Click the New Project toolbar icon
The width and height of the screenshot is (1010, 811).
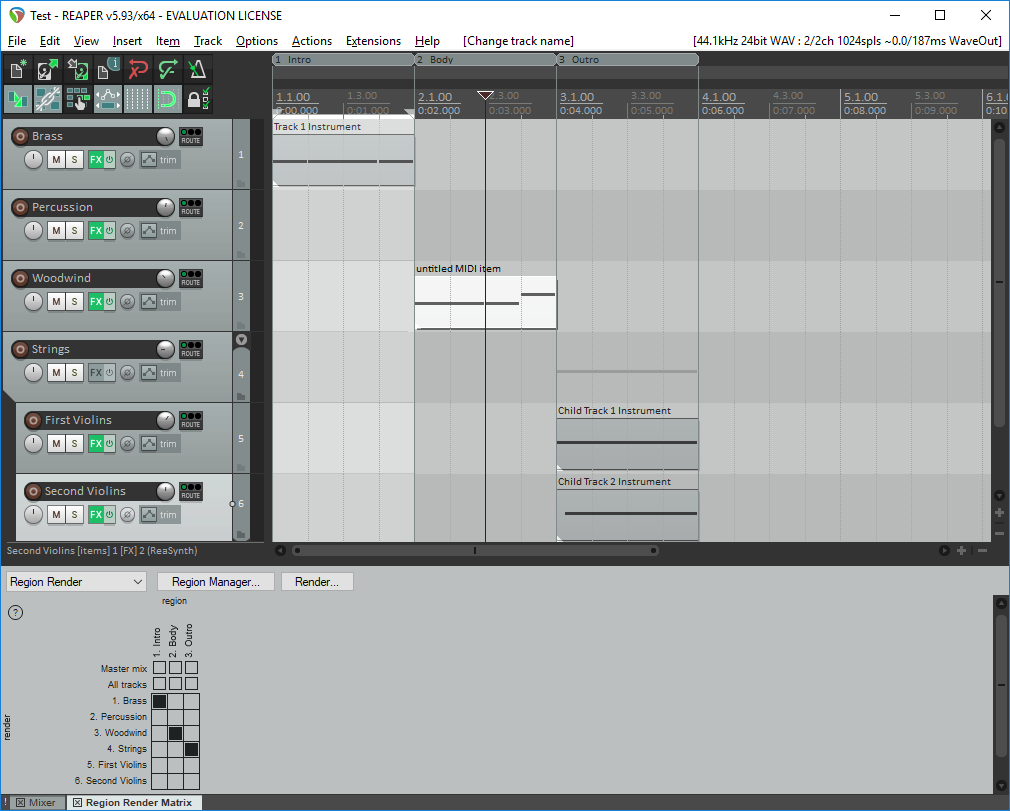click(18, 70)
